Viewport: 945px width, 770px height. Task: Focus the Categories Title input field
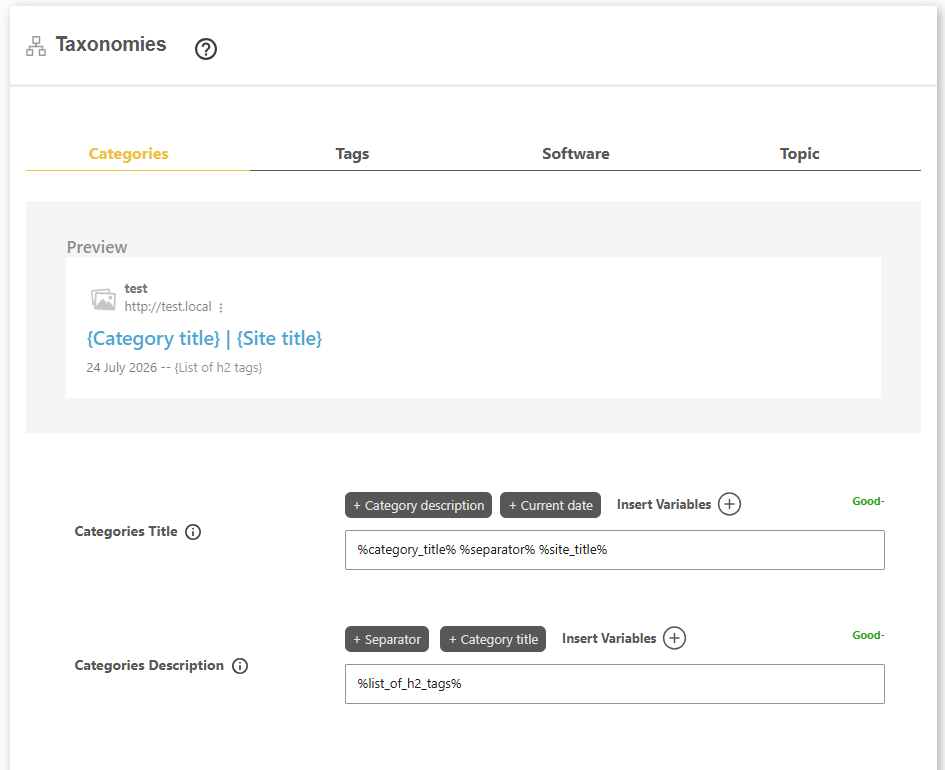[x=615, y=550]
